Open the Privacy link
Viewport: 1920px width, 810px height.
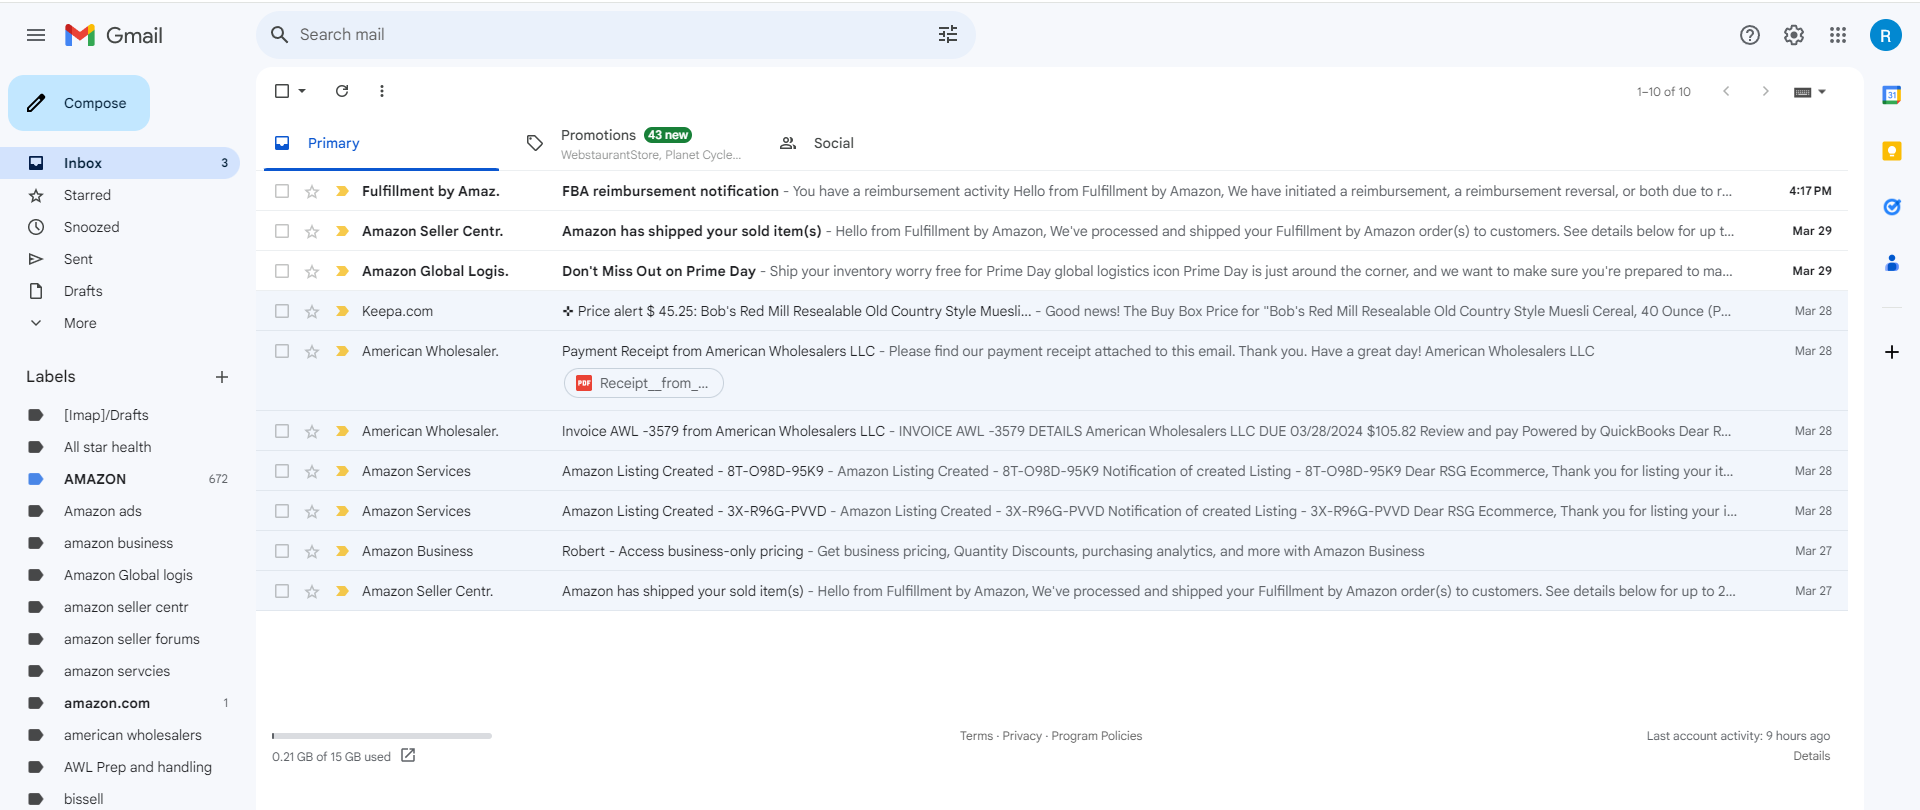pyautogui.click(x=1022, y=736)
